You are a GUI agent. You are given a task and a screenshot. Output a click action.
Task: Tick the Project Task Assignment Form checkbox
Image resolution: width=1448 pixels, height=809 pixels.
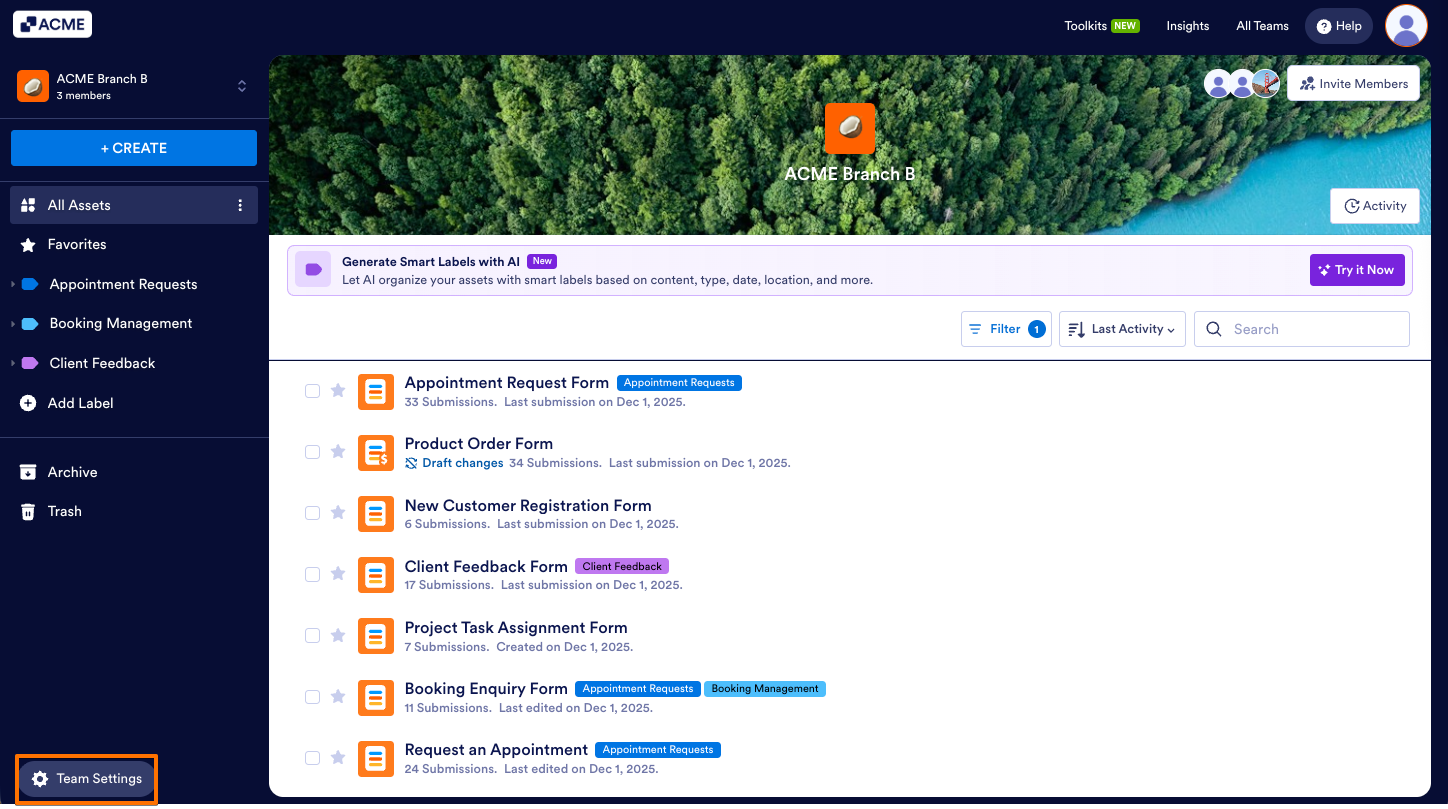(312, 635)
